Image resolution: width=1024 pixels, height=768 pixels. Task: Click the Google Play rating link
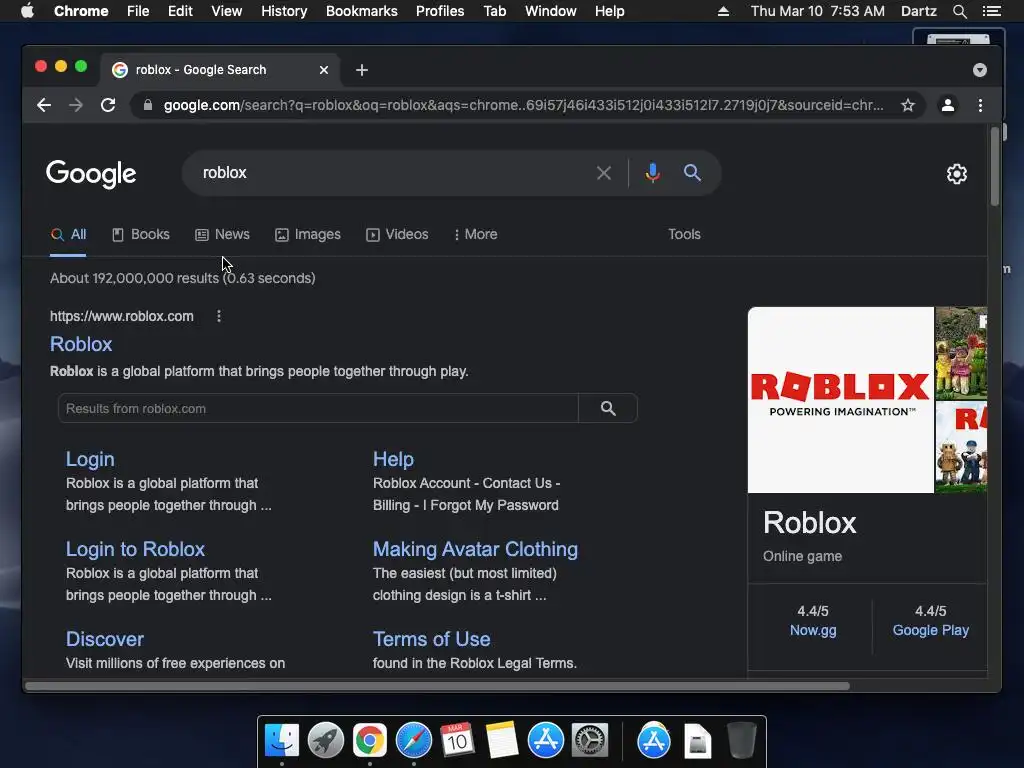(931, 630)
